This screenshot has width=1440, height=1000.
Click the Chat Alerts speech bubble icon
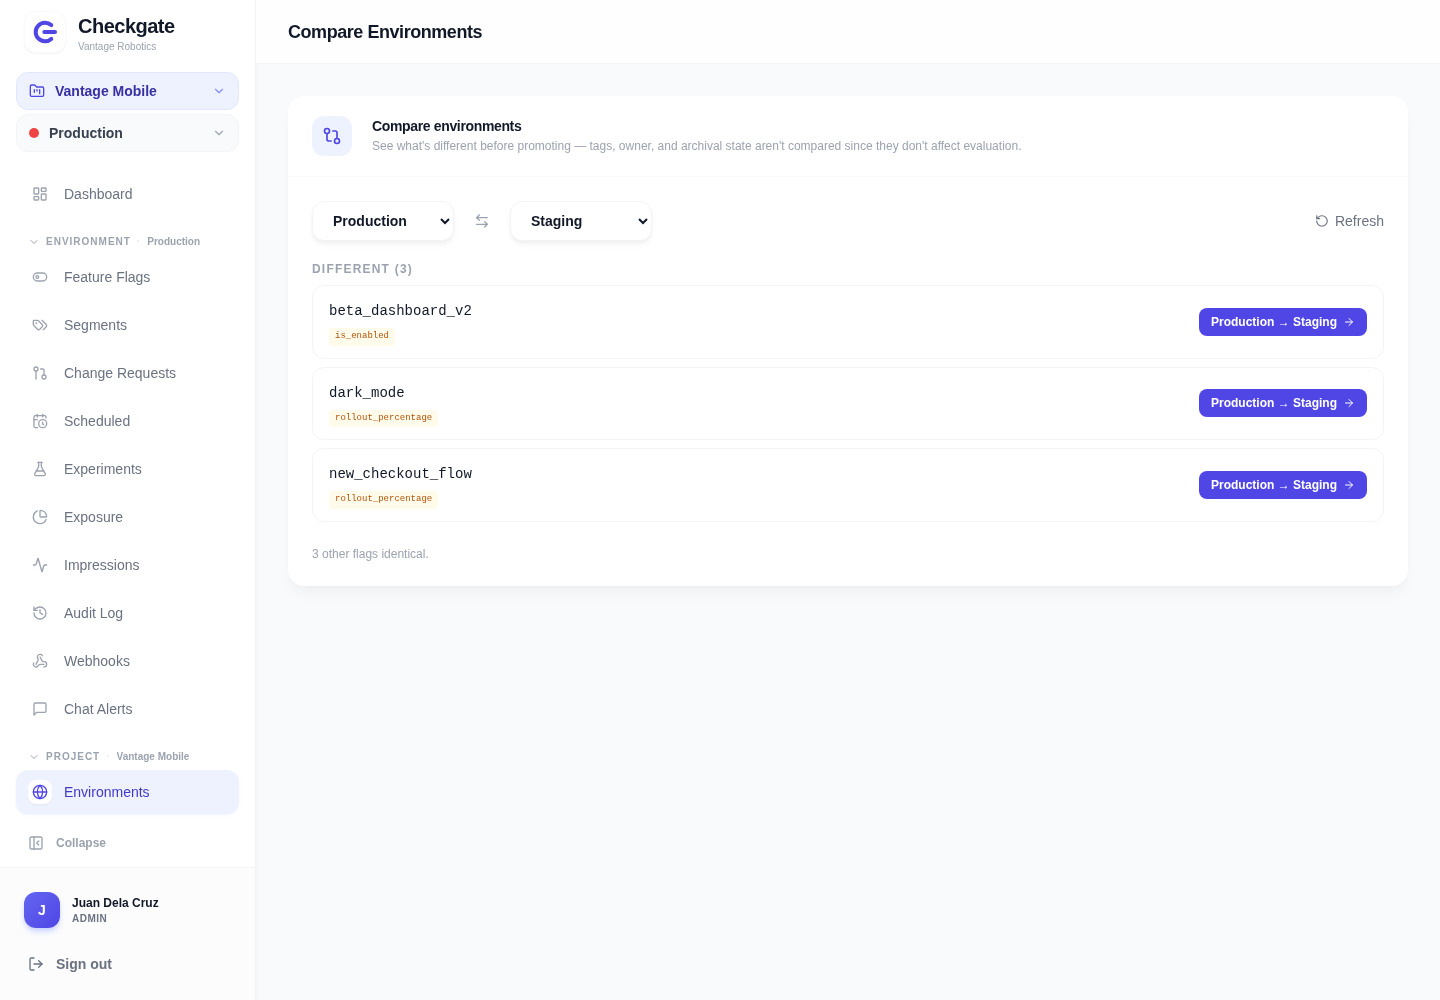40,709
